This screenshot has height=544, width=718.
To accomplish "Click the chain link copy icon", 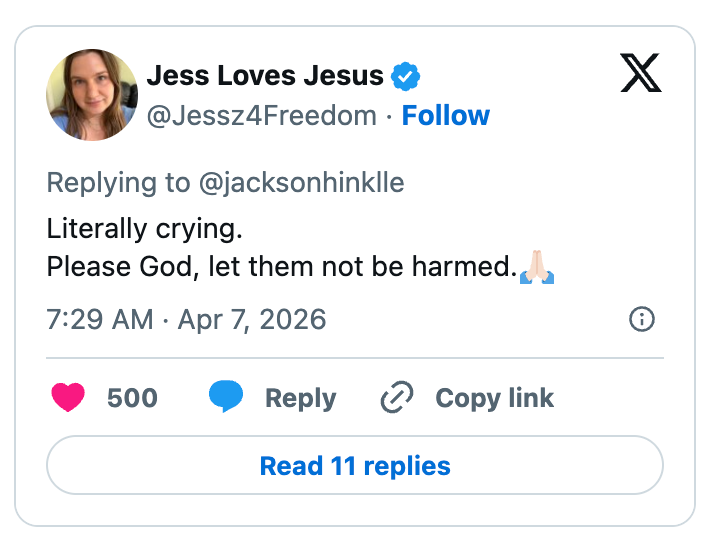I will click(x=397, y=398).
